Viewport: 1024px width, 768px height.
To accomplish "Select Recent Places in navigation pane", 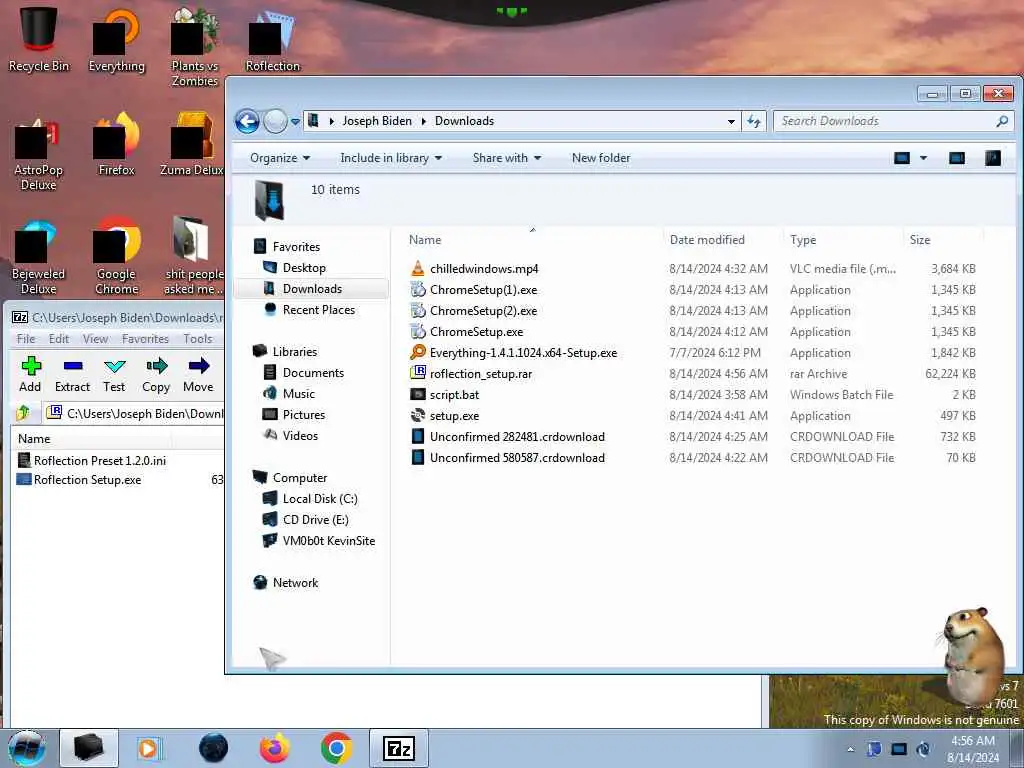I will pyautogui.click(x=319, y=310).
